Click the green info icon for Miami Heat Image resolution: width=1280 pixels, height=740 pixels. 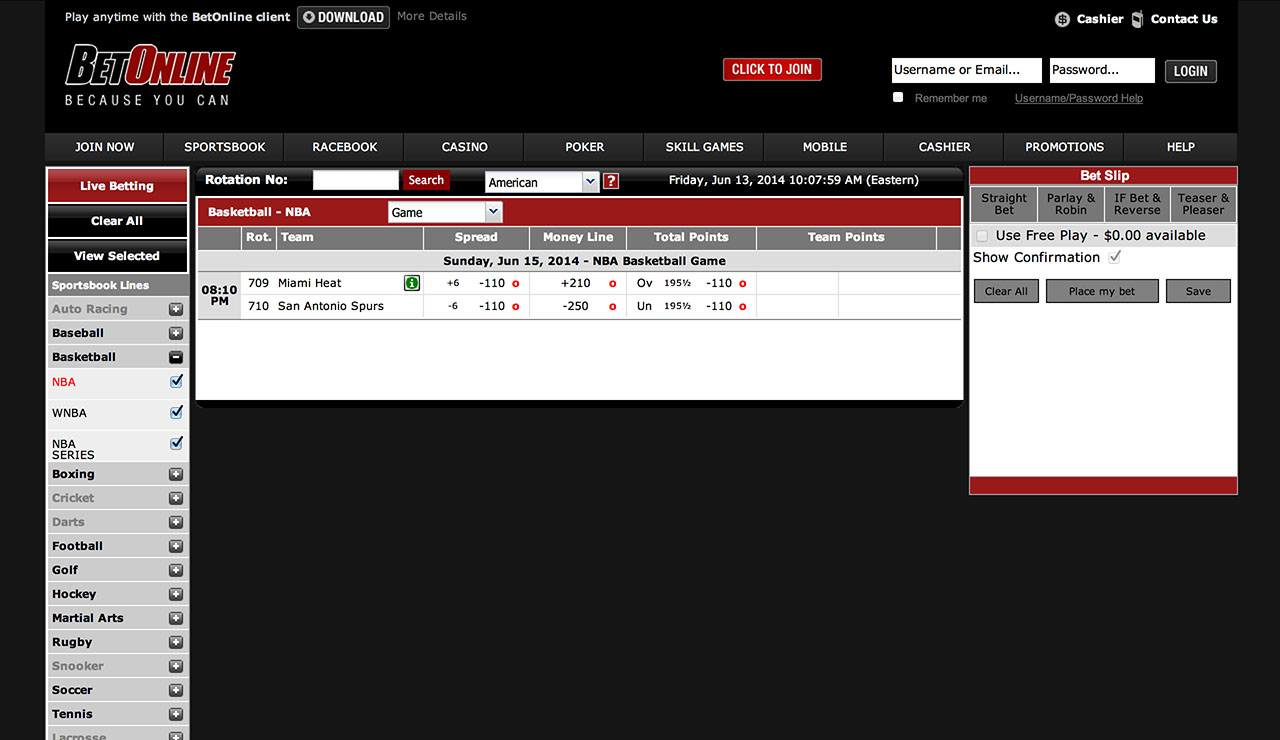(412, 283)
